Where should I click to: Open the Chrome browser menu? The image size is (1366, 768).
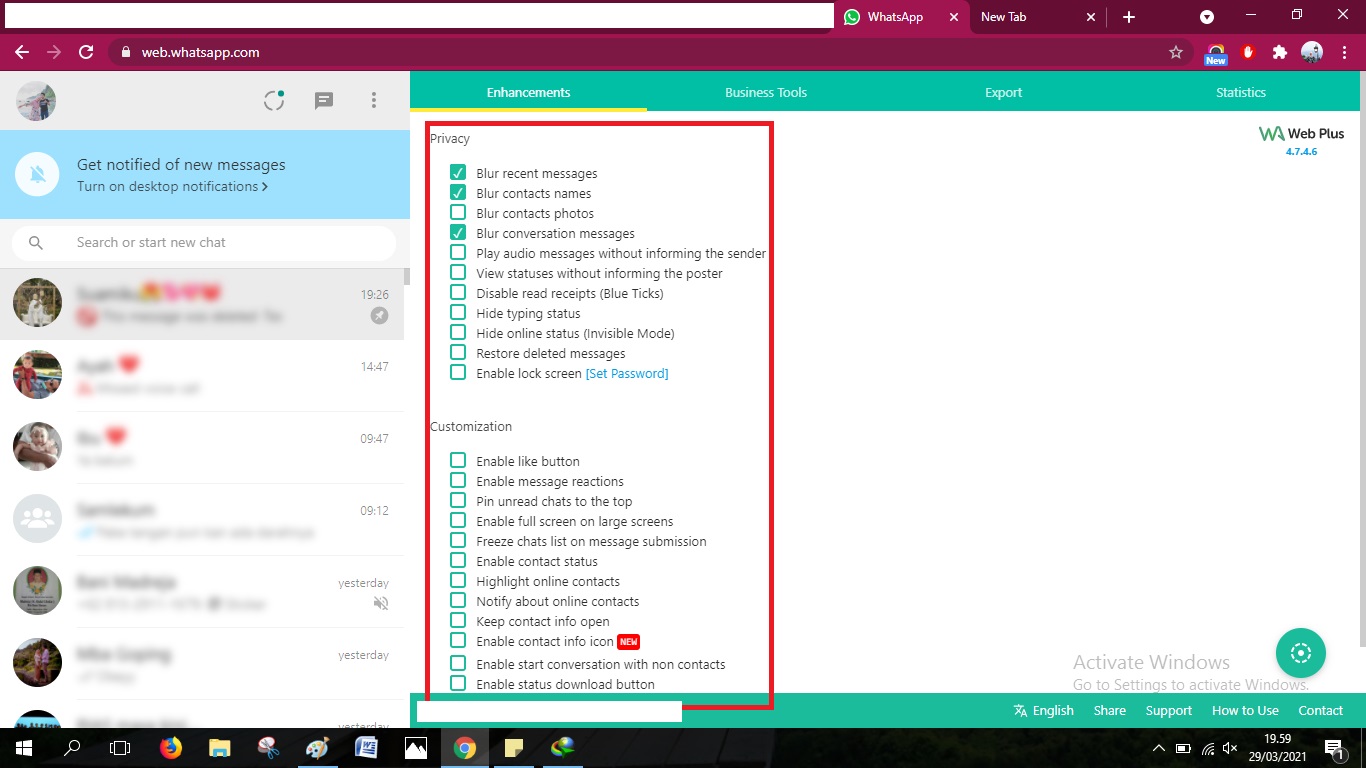point(1344,52)
